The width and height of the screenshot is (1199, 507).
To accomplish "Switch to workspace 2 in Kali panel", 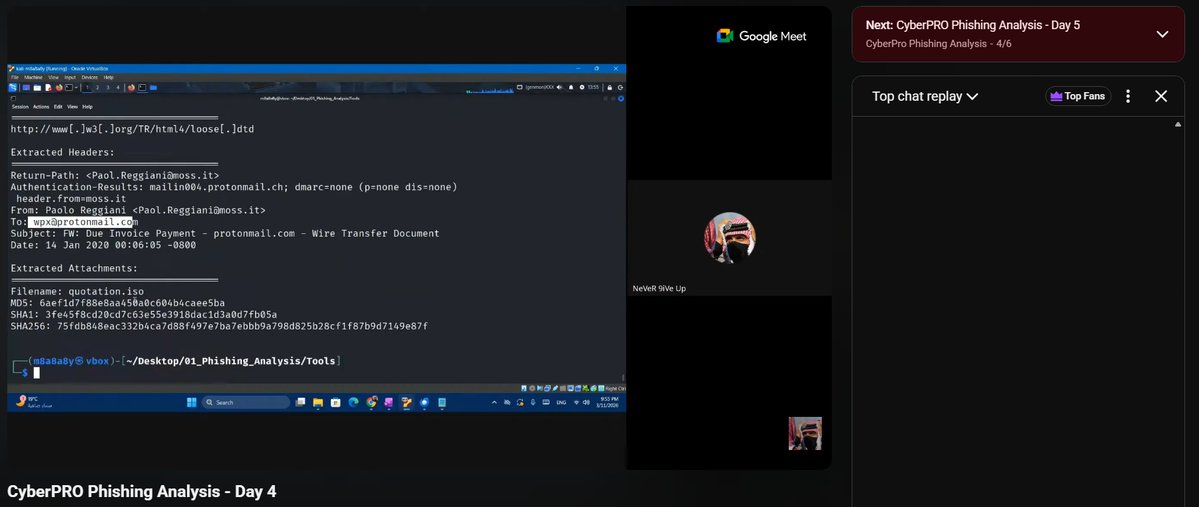I will point(97,88).
